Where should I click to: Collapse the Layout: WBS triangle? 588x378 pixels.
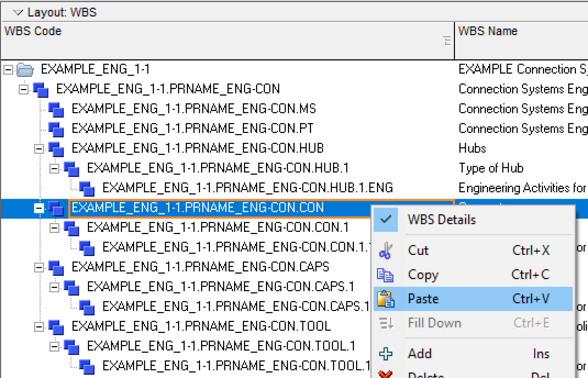[x=18, y=13]
